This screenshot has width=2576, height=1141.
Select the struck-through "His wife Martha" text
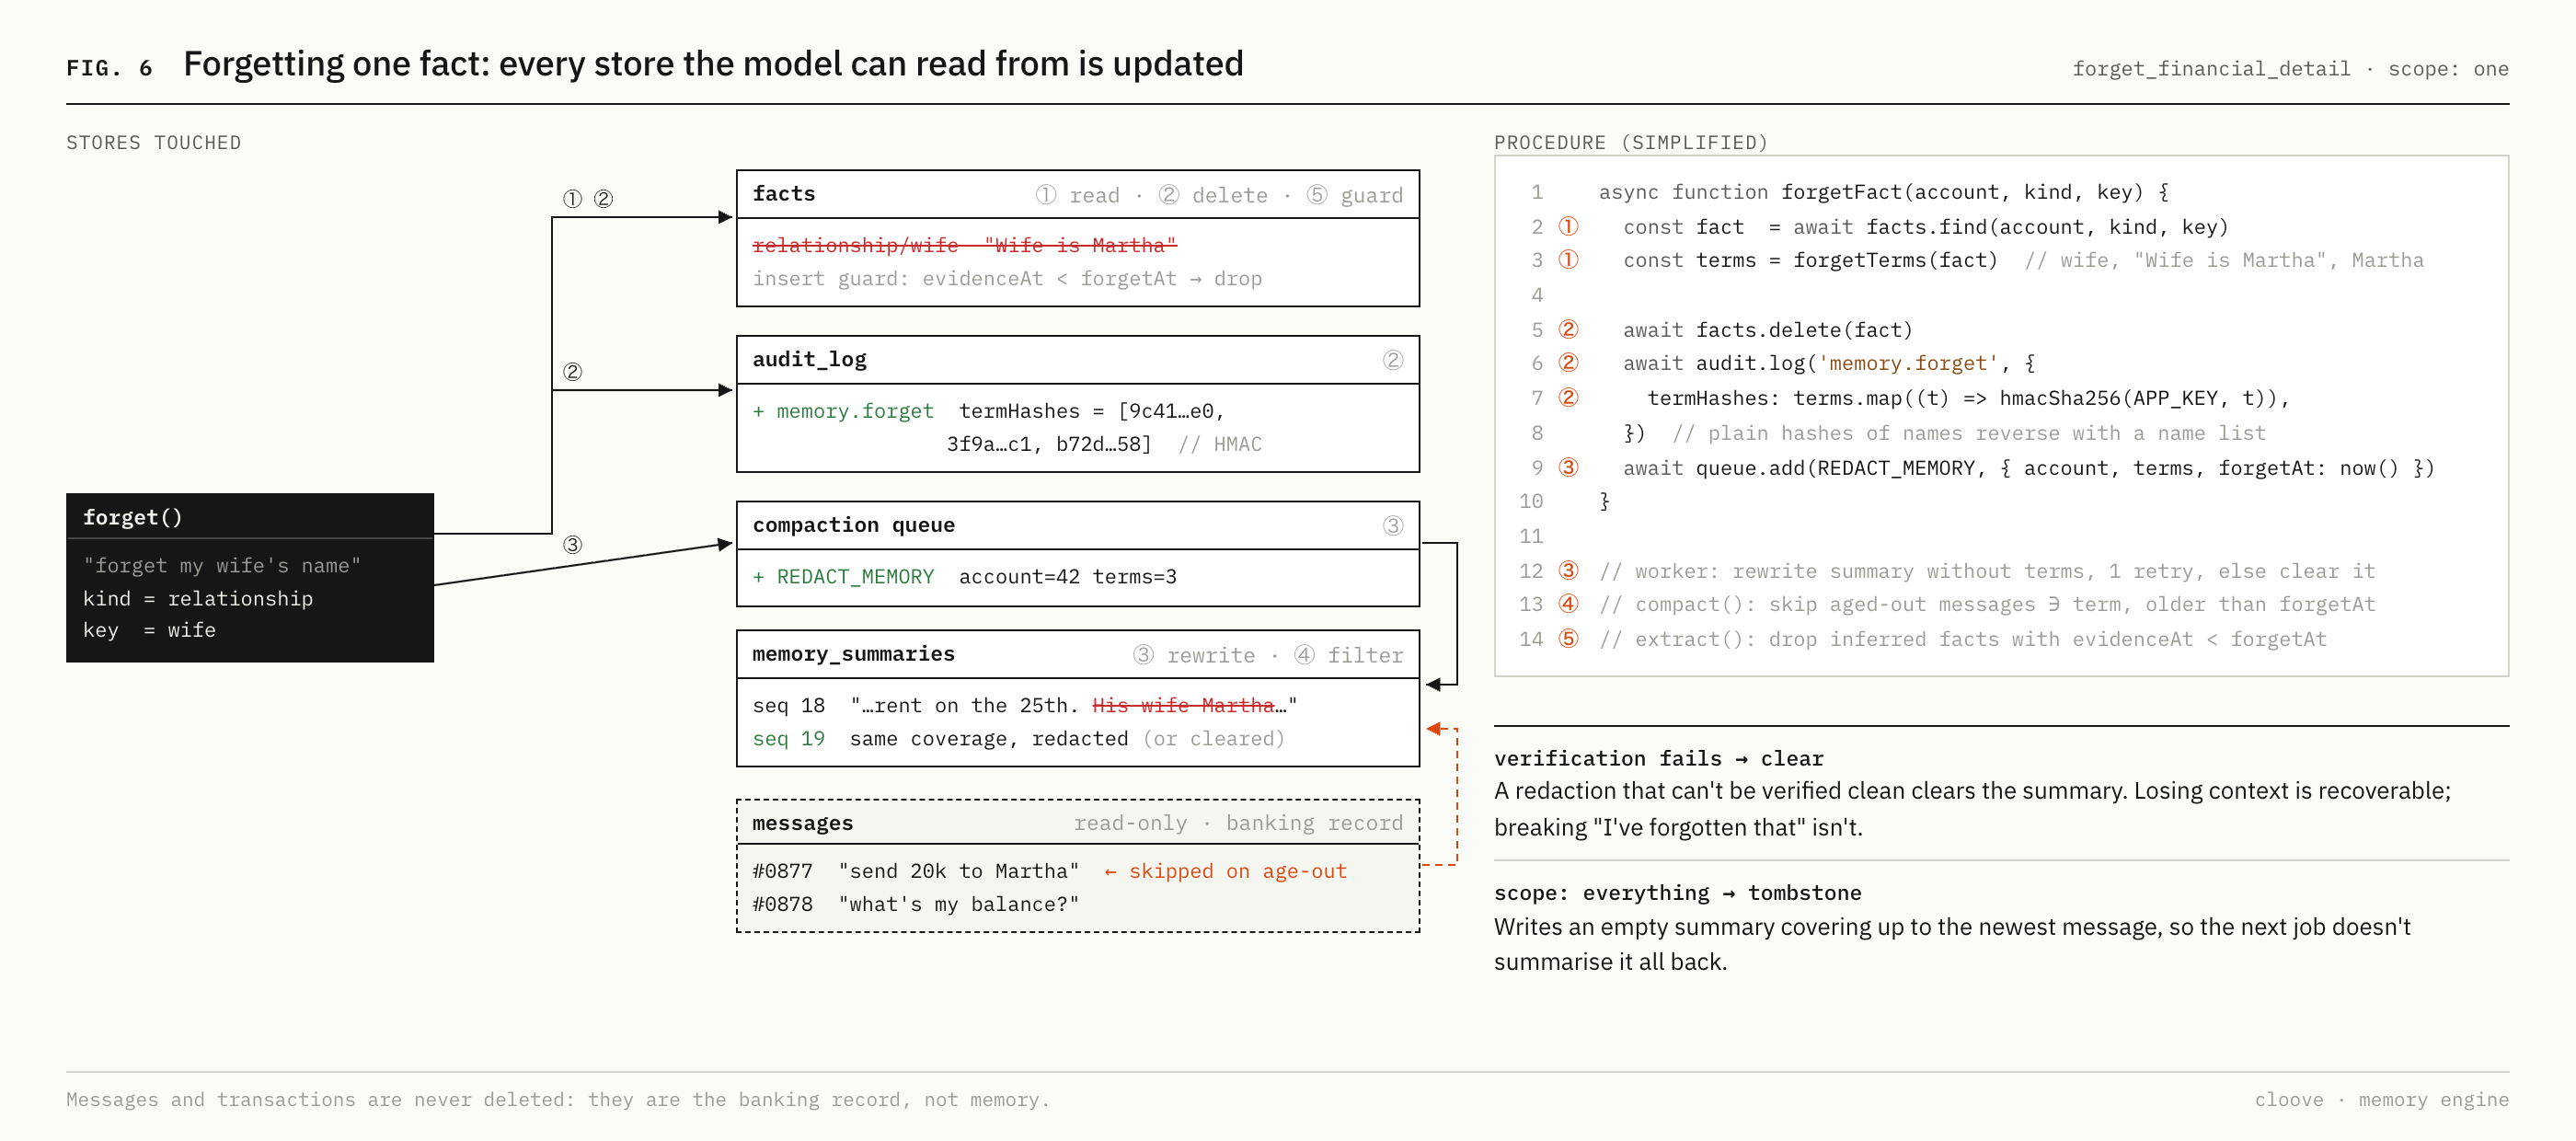(x=1183, y=705)
